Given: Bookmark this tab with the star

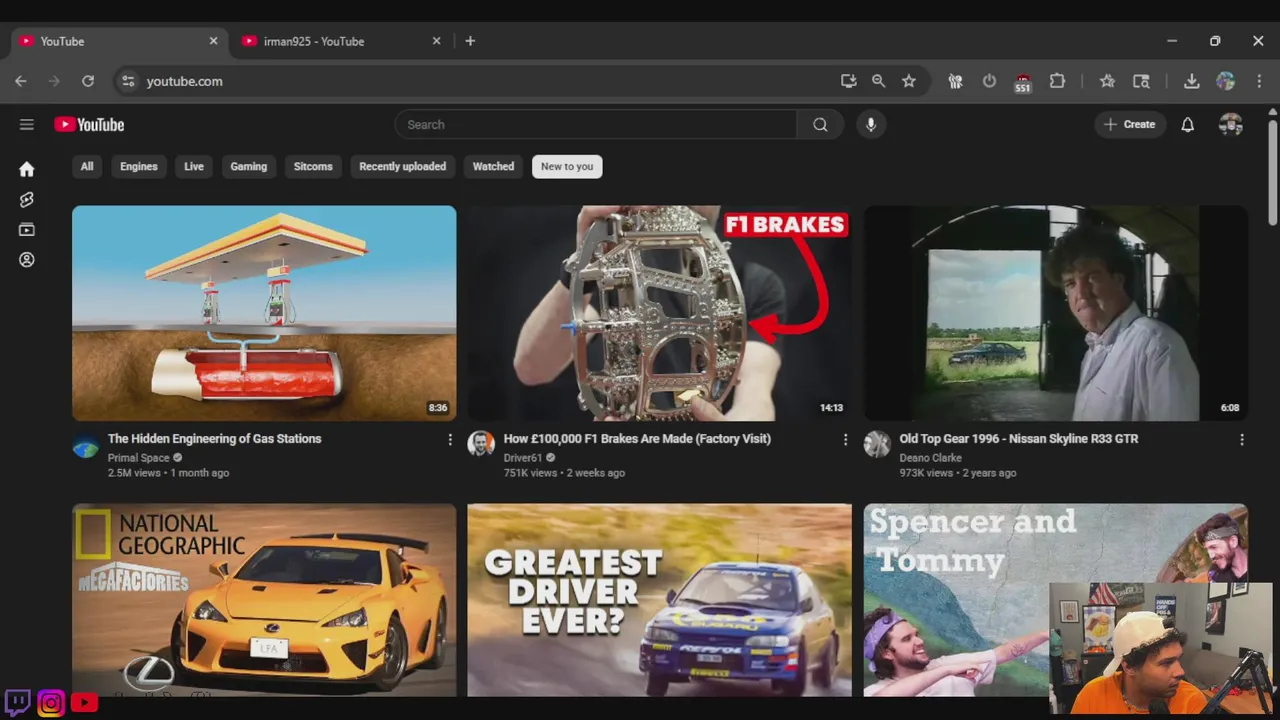Looking at the screenshot, I should [909, 81].
